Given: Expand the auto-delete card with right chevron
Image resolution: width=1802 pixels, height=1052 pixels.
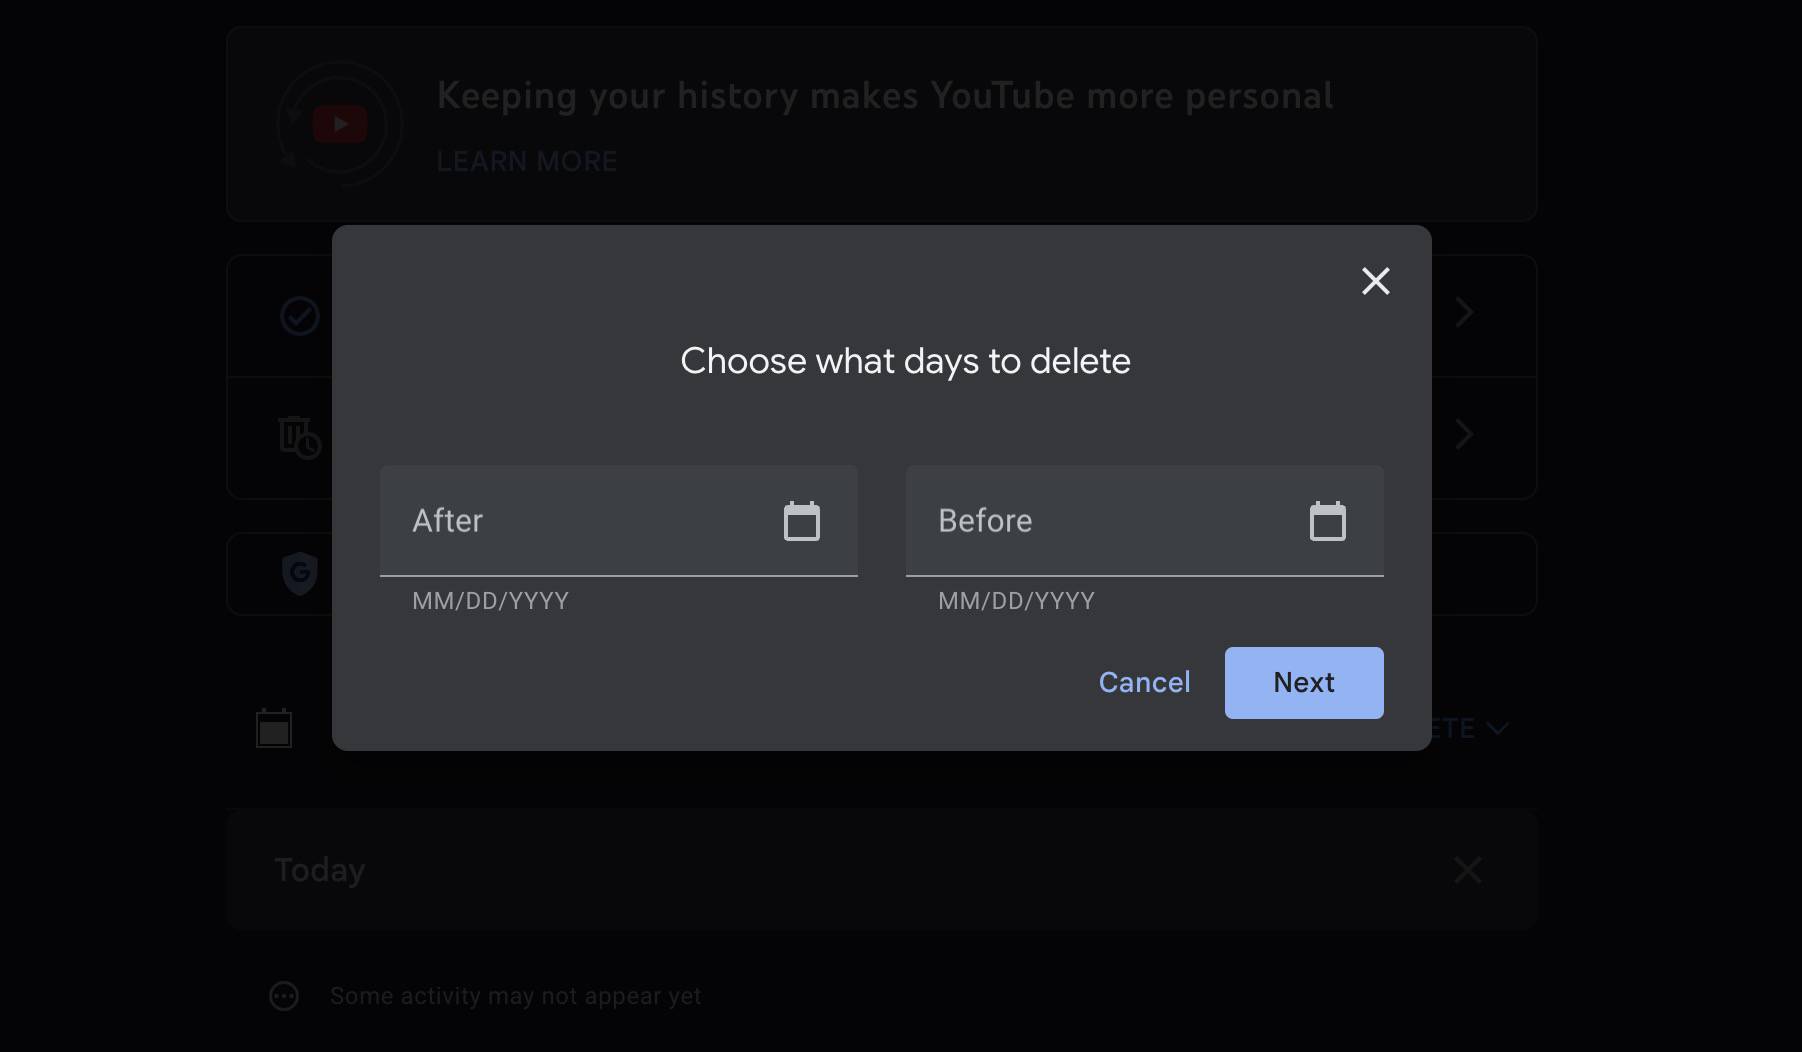Looking at the screenshot, I should click(1464, 434).
